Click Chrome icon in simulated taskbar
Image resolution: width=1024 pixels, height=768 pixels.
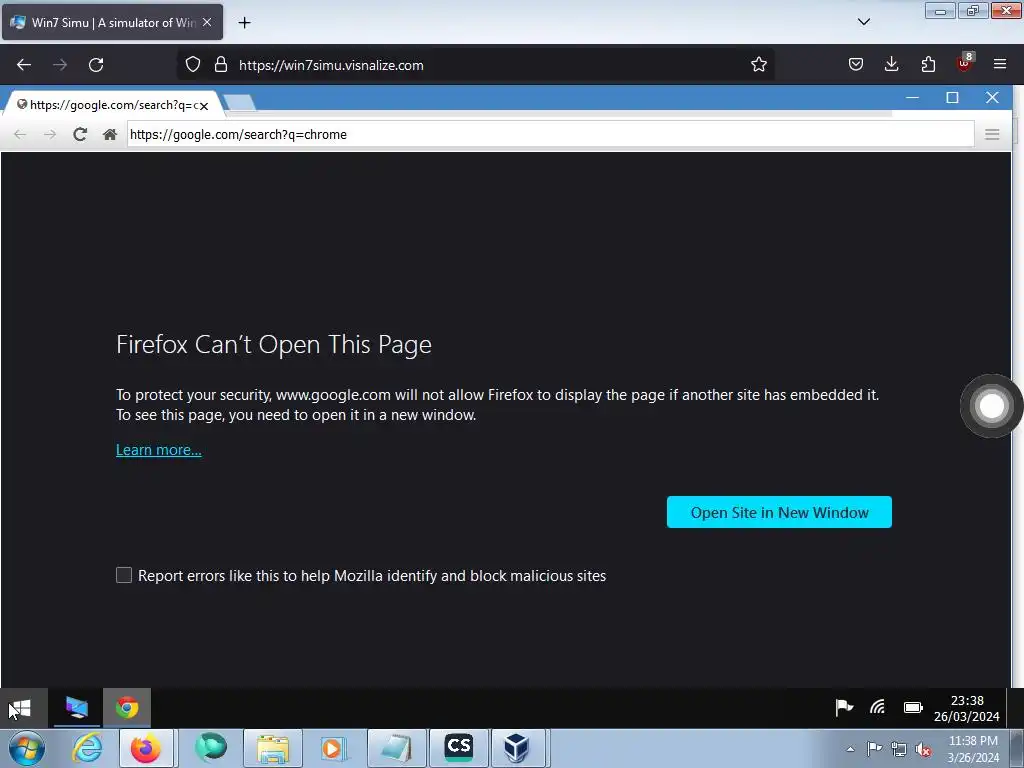127,708
